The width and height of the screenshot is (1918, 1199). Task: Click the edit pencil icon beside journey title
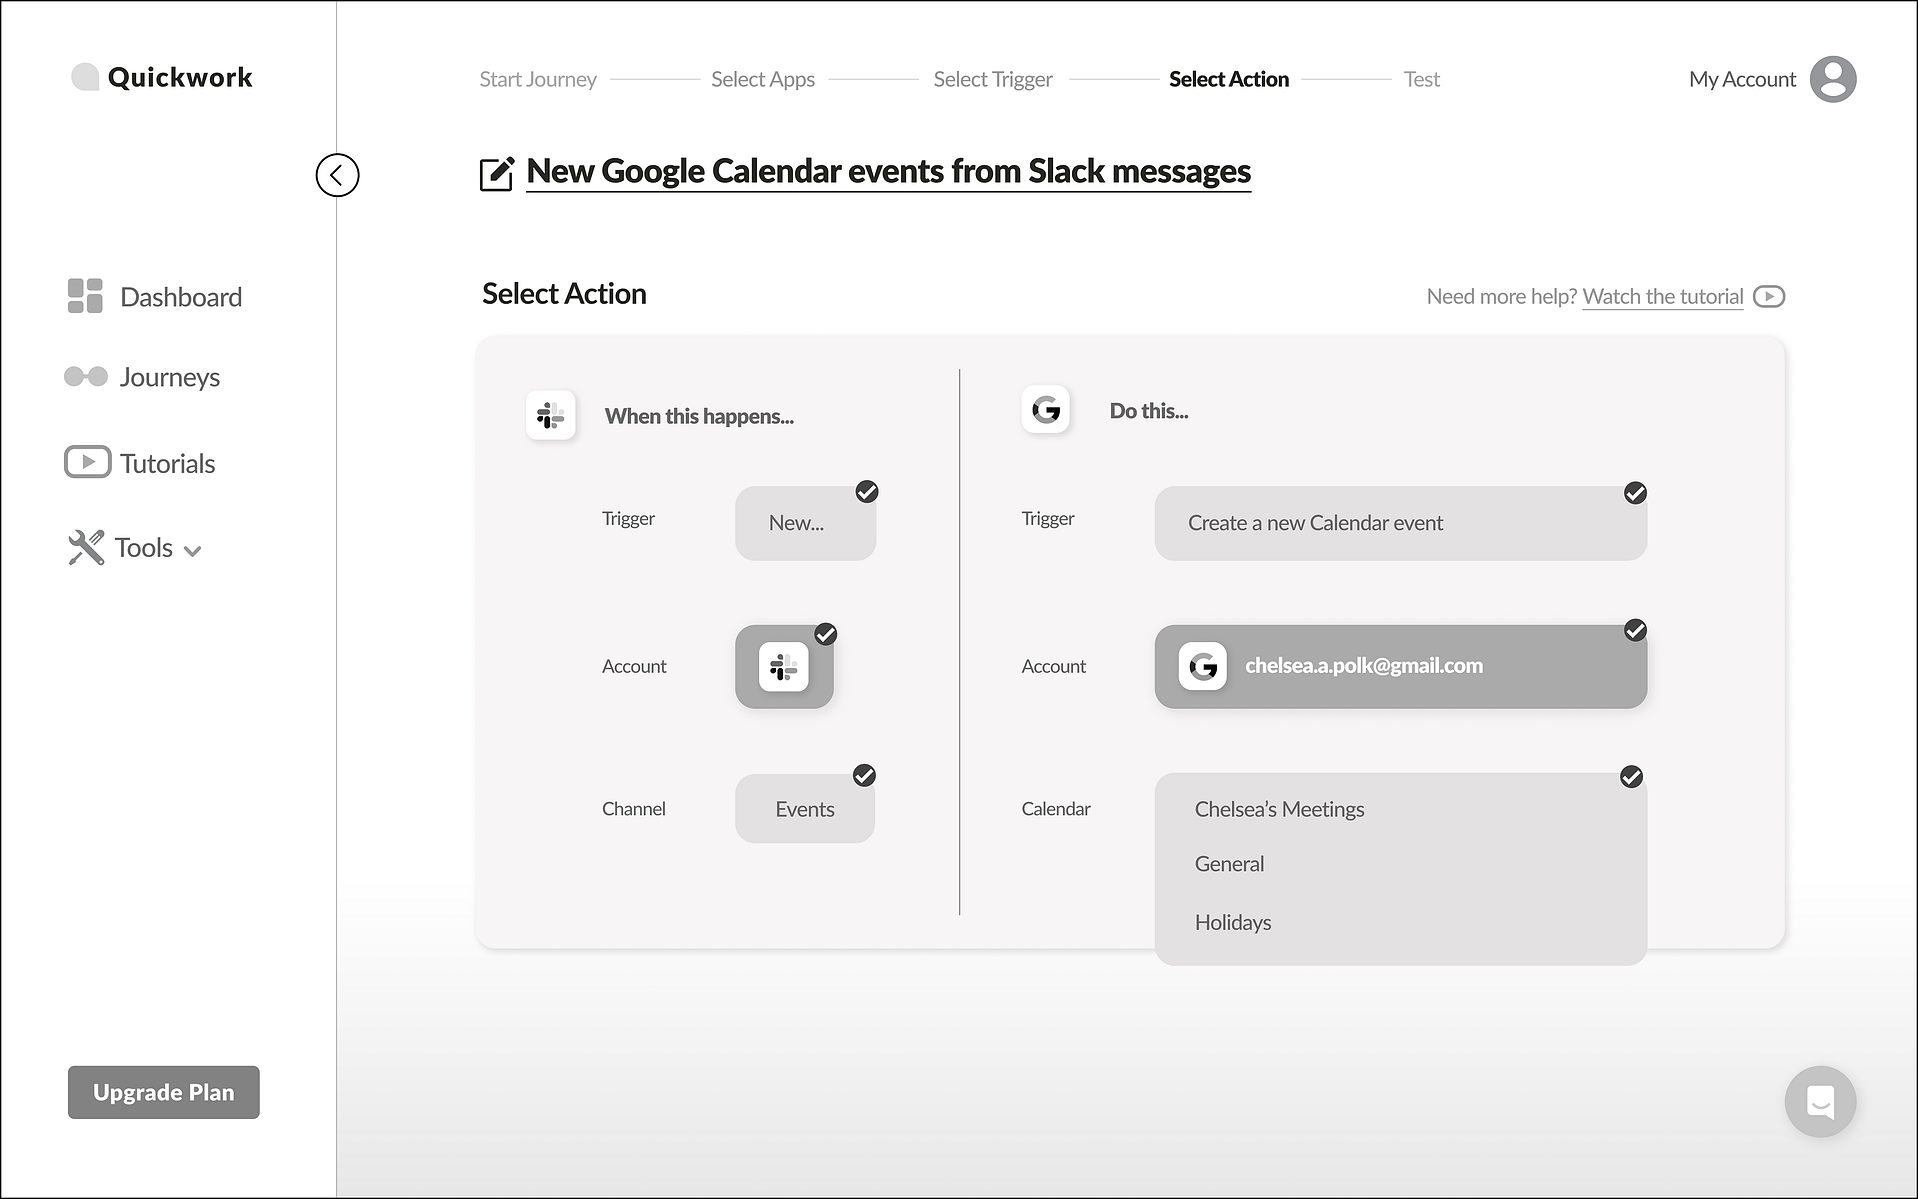coord(497,174)
